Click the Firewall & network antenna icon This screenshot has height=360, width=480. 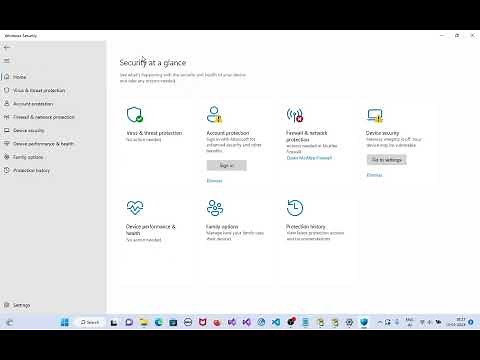[x=295, y=115]
